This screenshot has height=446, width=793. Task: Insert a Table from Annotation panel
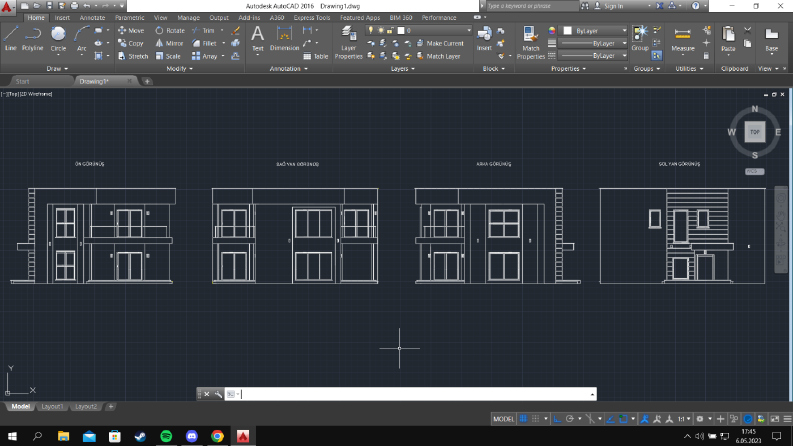[316, 56]
